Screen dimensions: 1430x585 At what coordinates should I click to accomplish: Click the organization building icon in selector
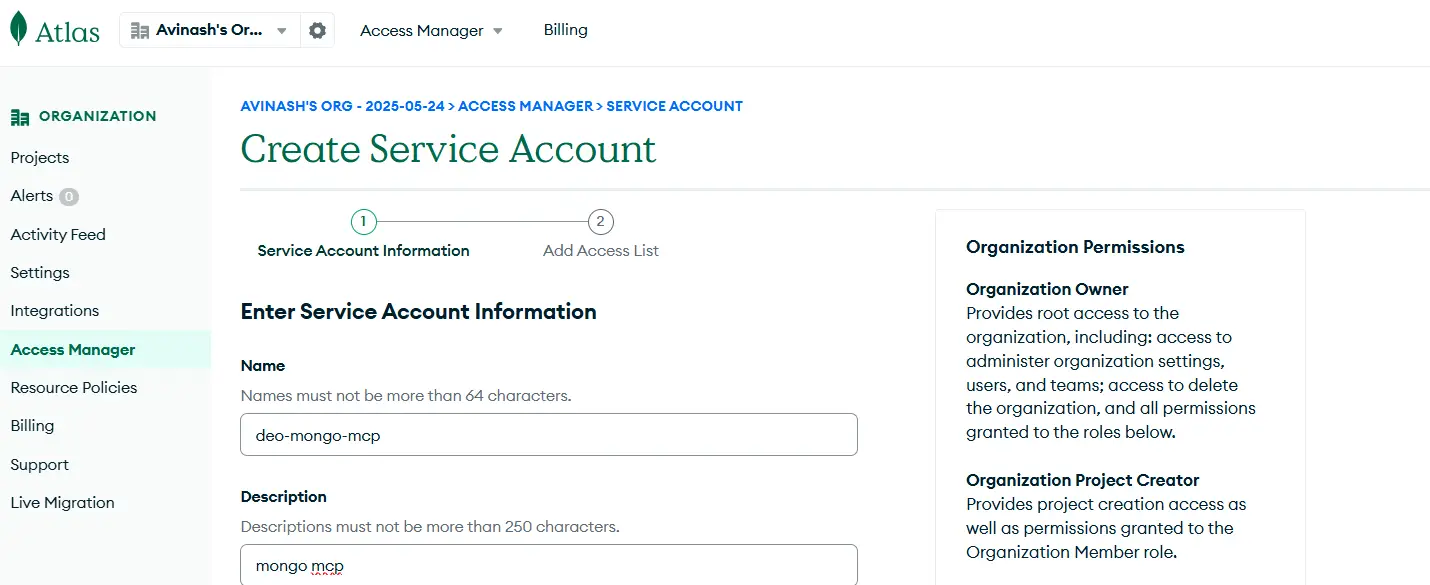(140, 31)
